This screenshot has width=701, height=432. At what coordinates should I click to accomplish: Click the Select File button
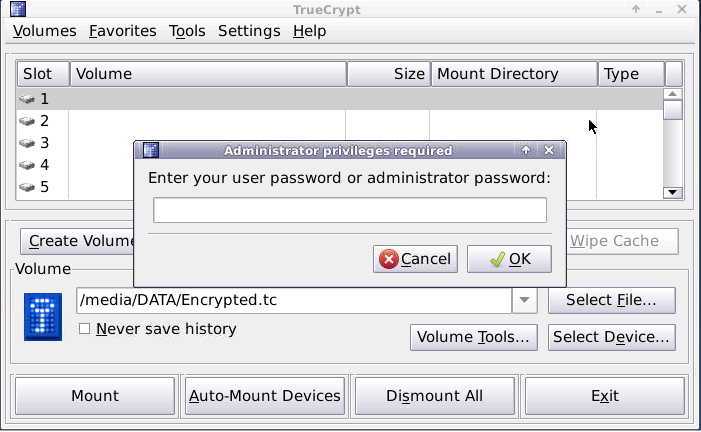(611, 300)
